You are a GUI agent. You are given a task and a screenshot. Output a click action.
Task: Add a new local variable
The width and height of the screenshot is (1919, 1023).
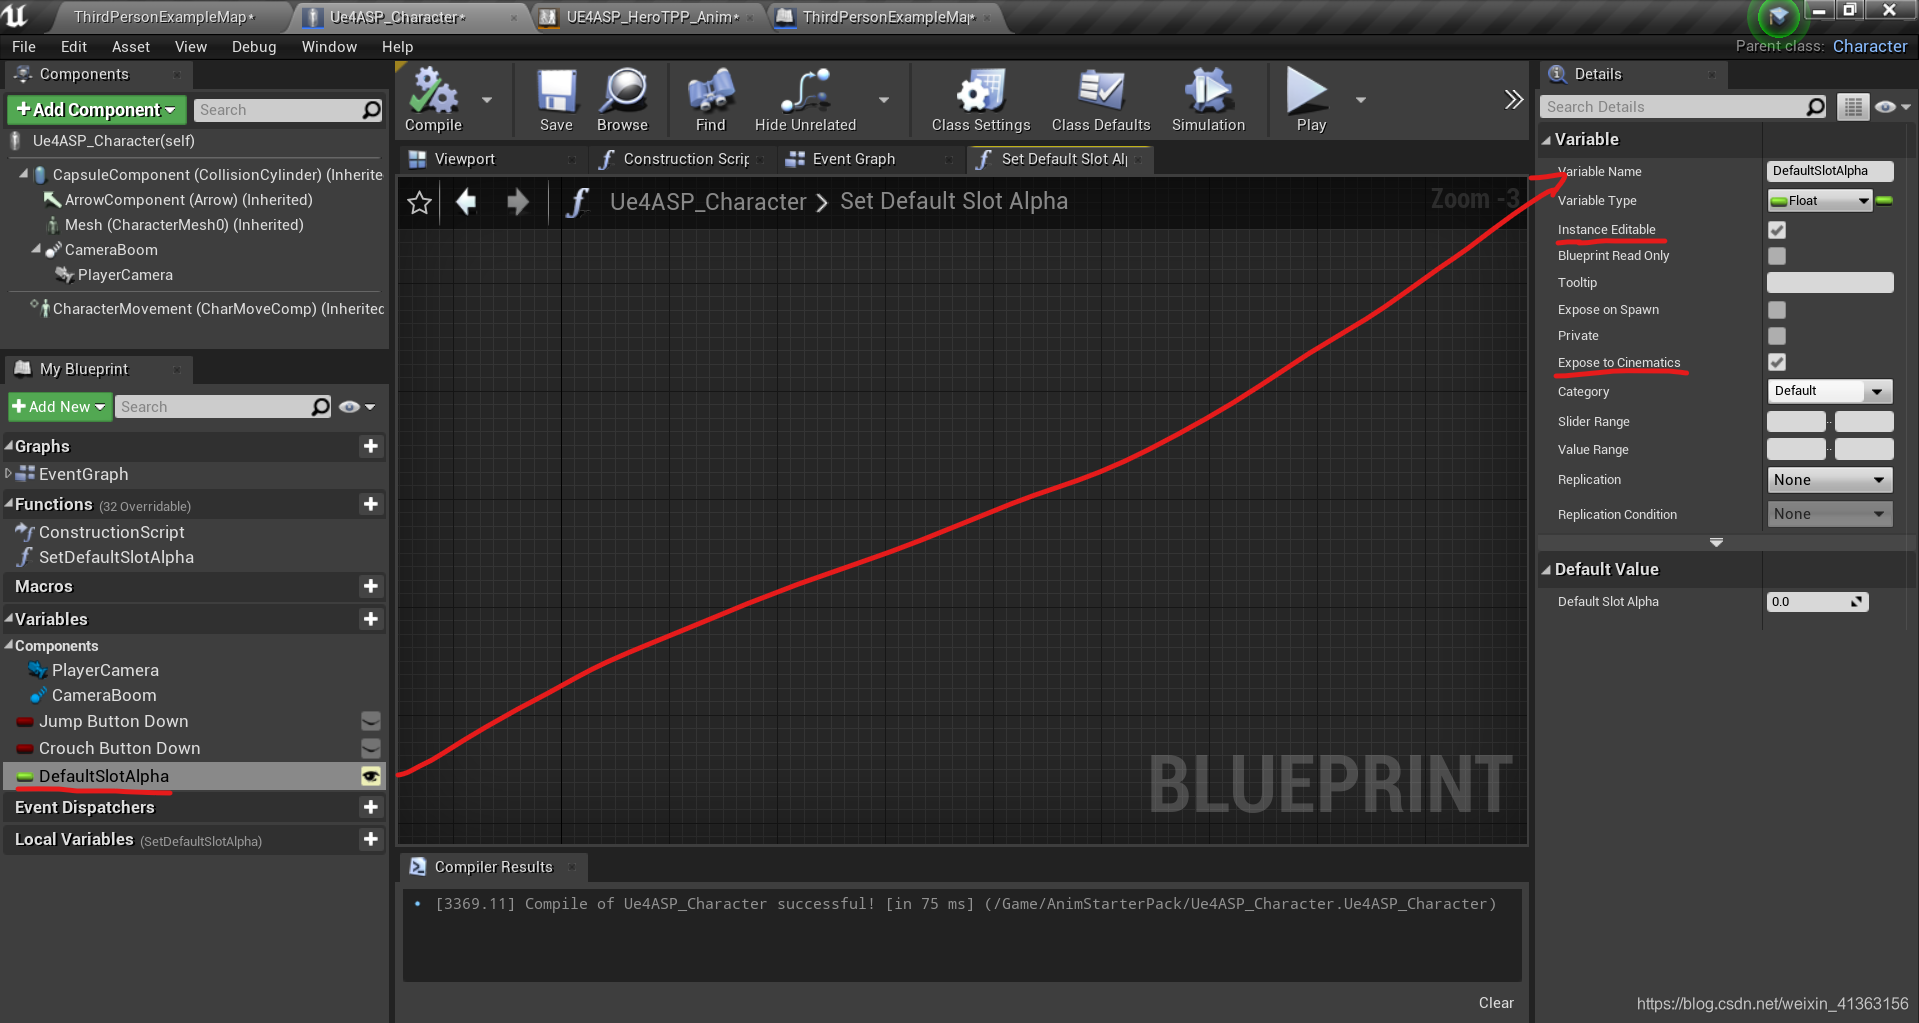371,839
